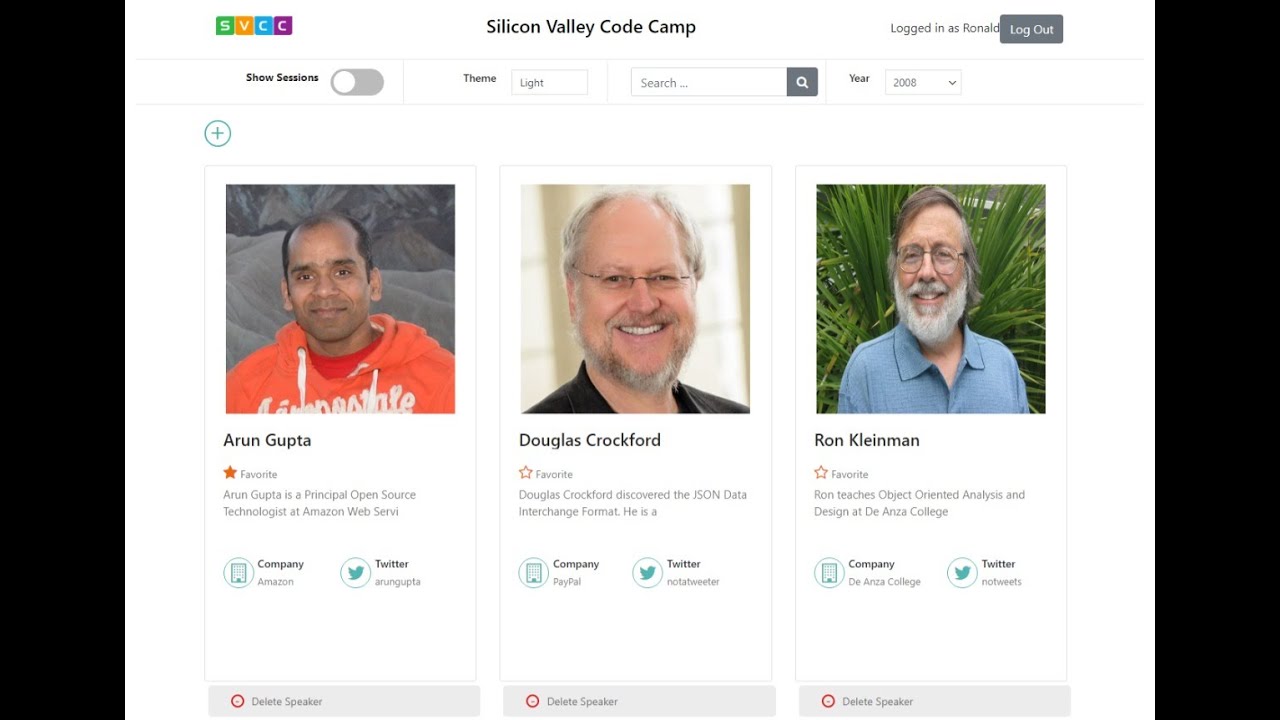Click the search magnifier button
Image resolution: width=1280 pixels, height=720 pixels.
802,83
